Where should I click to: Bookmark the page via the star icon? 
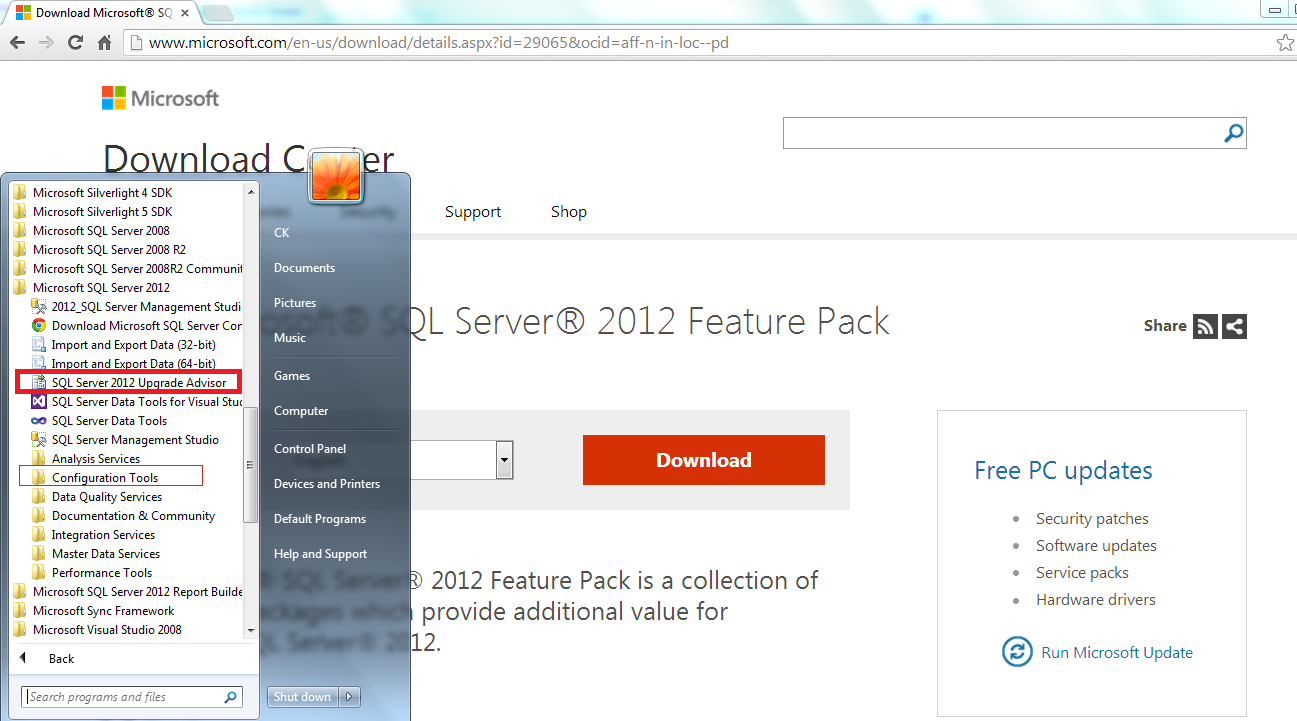point(1286,42)
